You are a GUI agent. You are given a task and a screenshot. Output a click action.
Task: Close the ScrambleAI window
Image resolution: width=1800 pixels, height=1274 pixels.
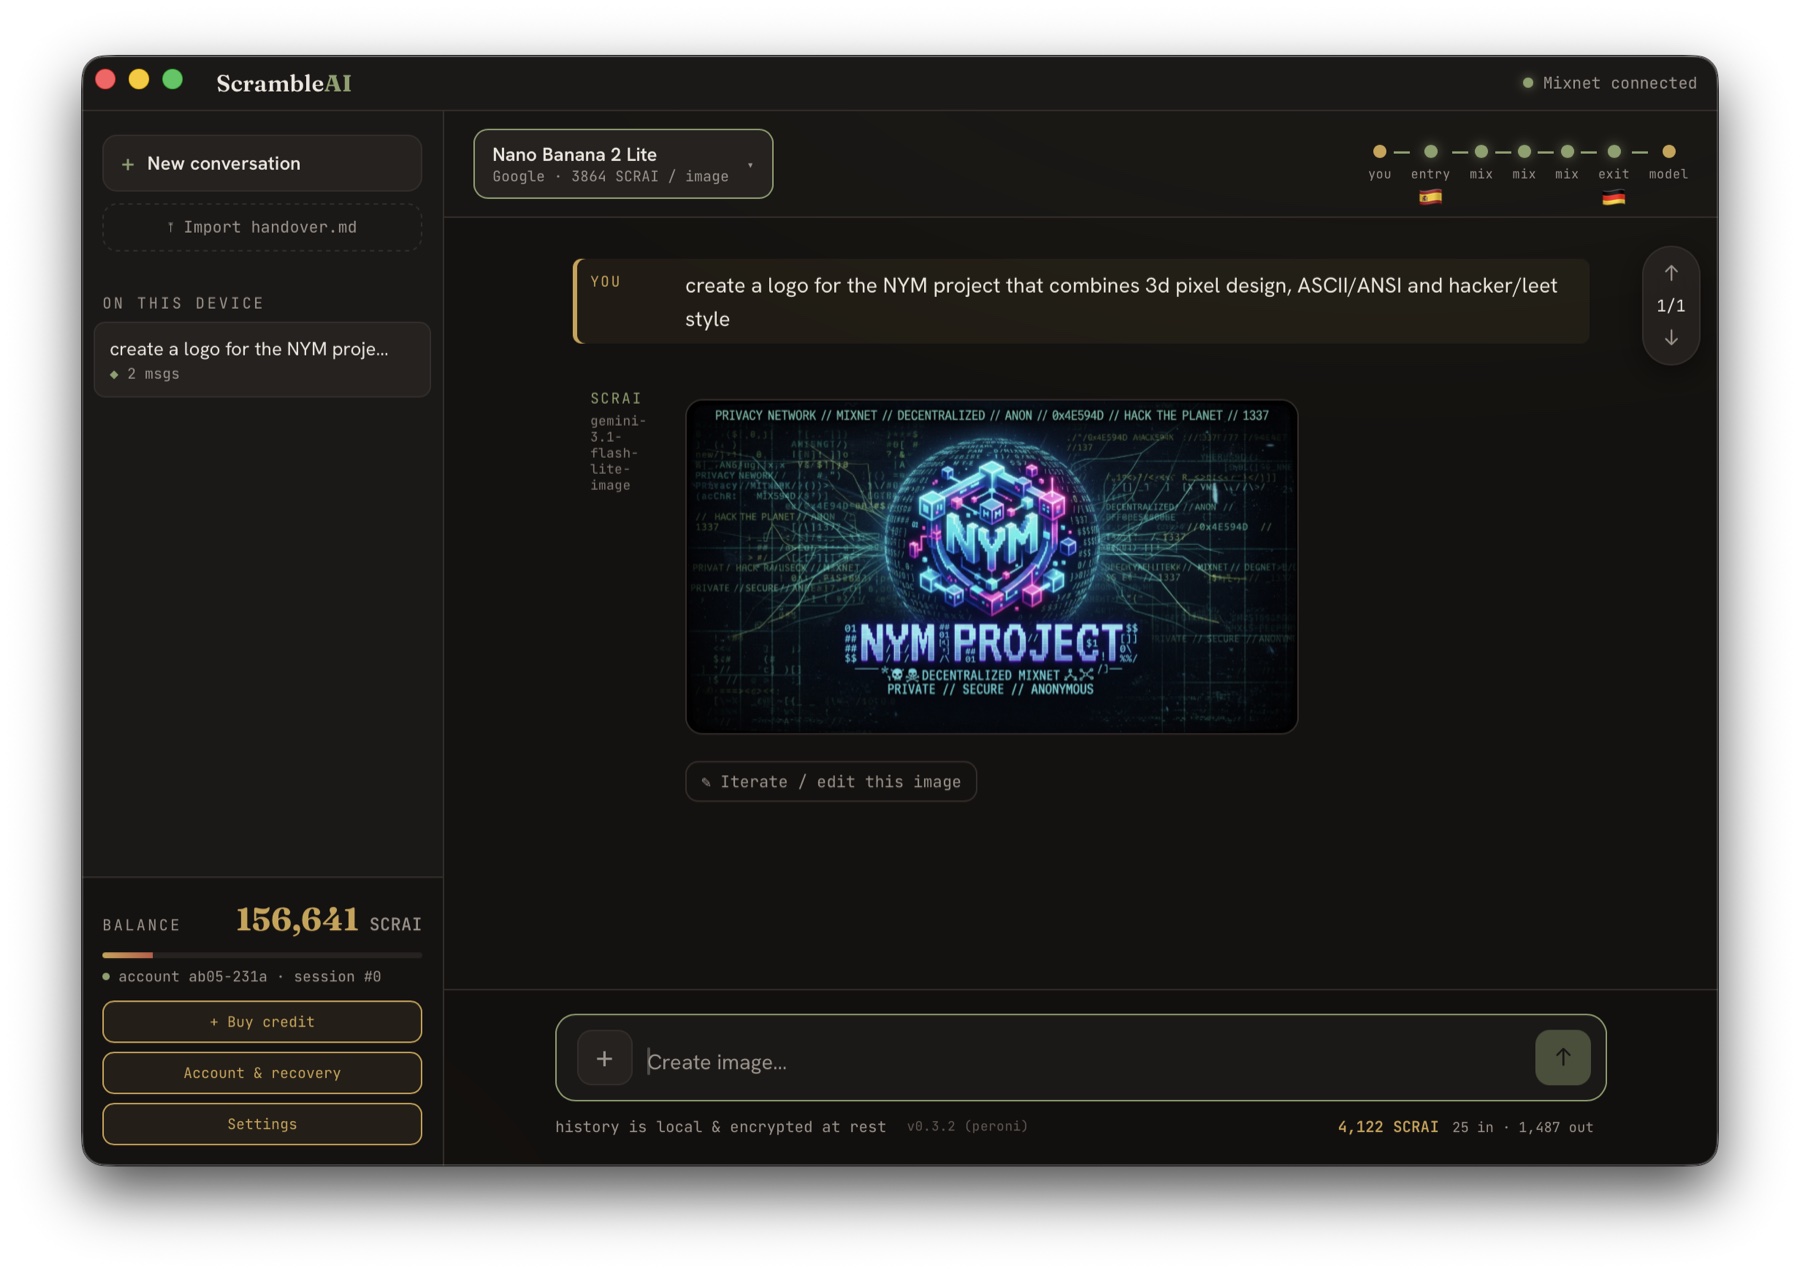pos(105,80)
